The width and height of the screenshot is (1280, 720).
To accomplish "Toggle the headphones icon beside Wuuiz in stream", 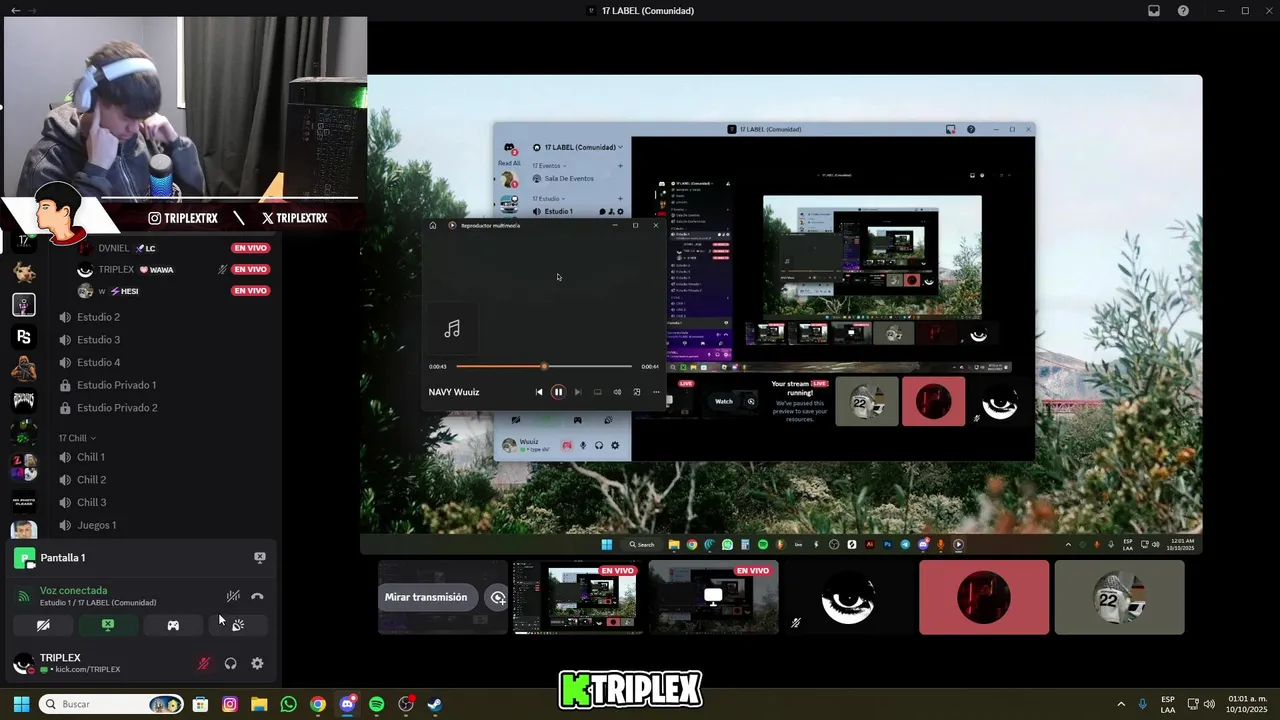I will coord(599,445).
